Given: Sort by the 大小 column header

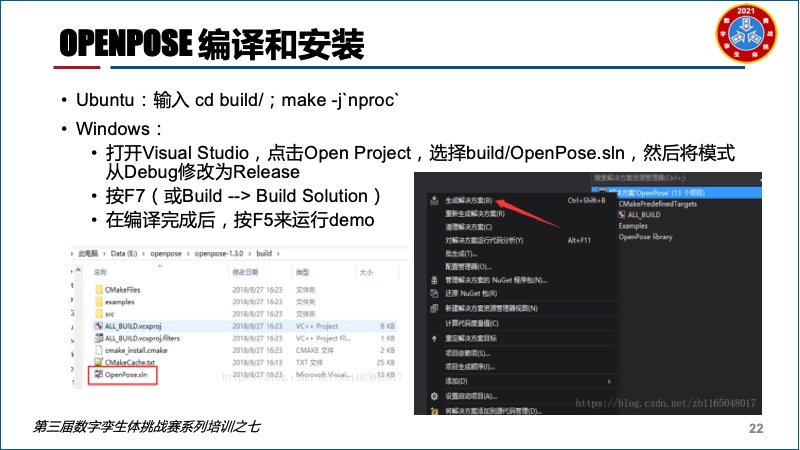Looking at the screenshot, I should click(x=366, y=272).
